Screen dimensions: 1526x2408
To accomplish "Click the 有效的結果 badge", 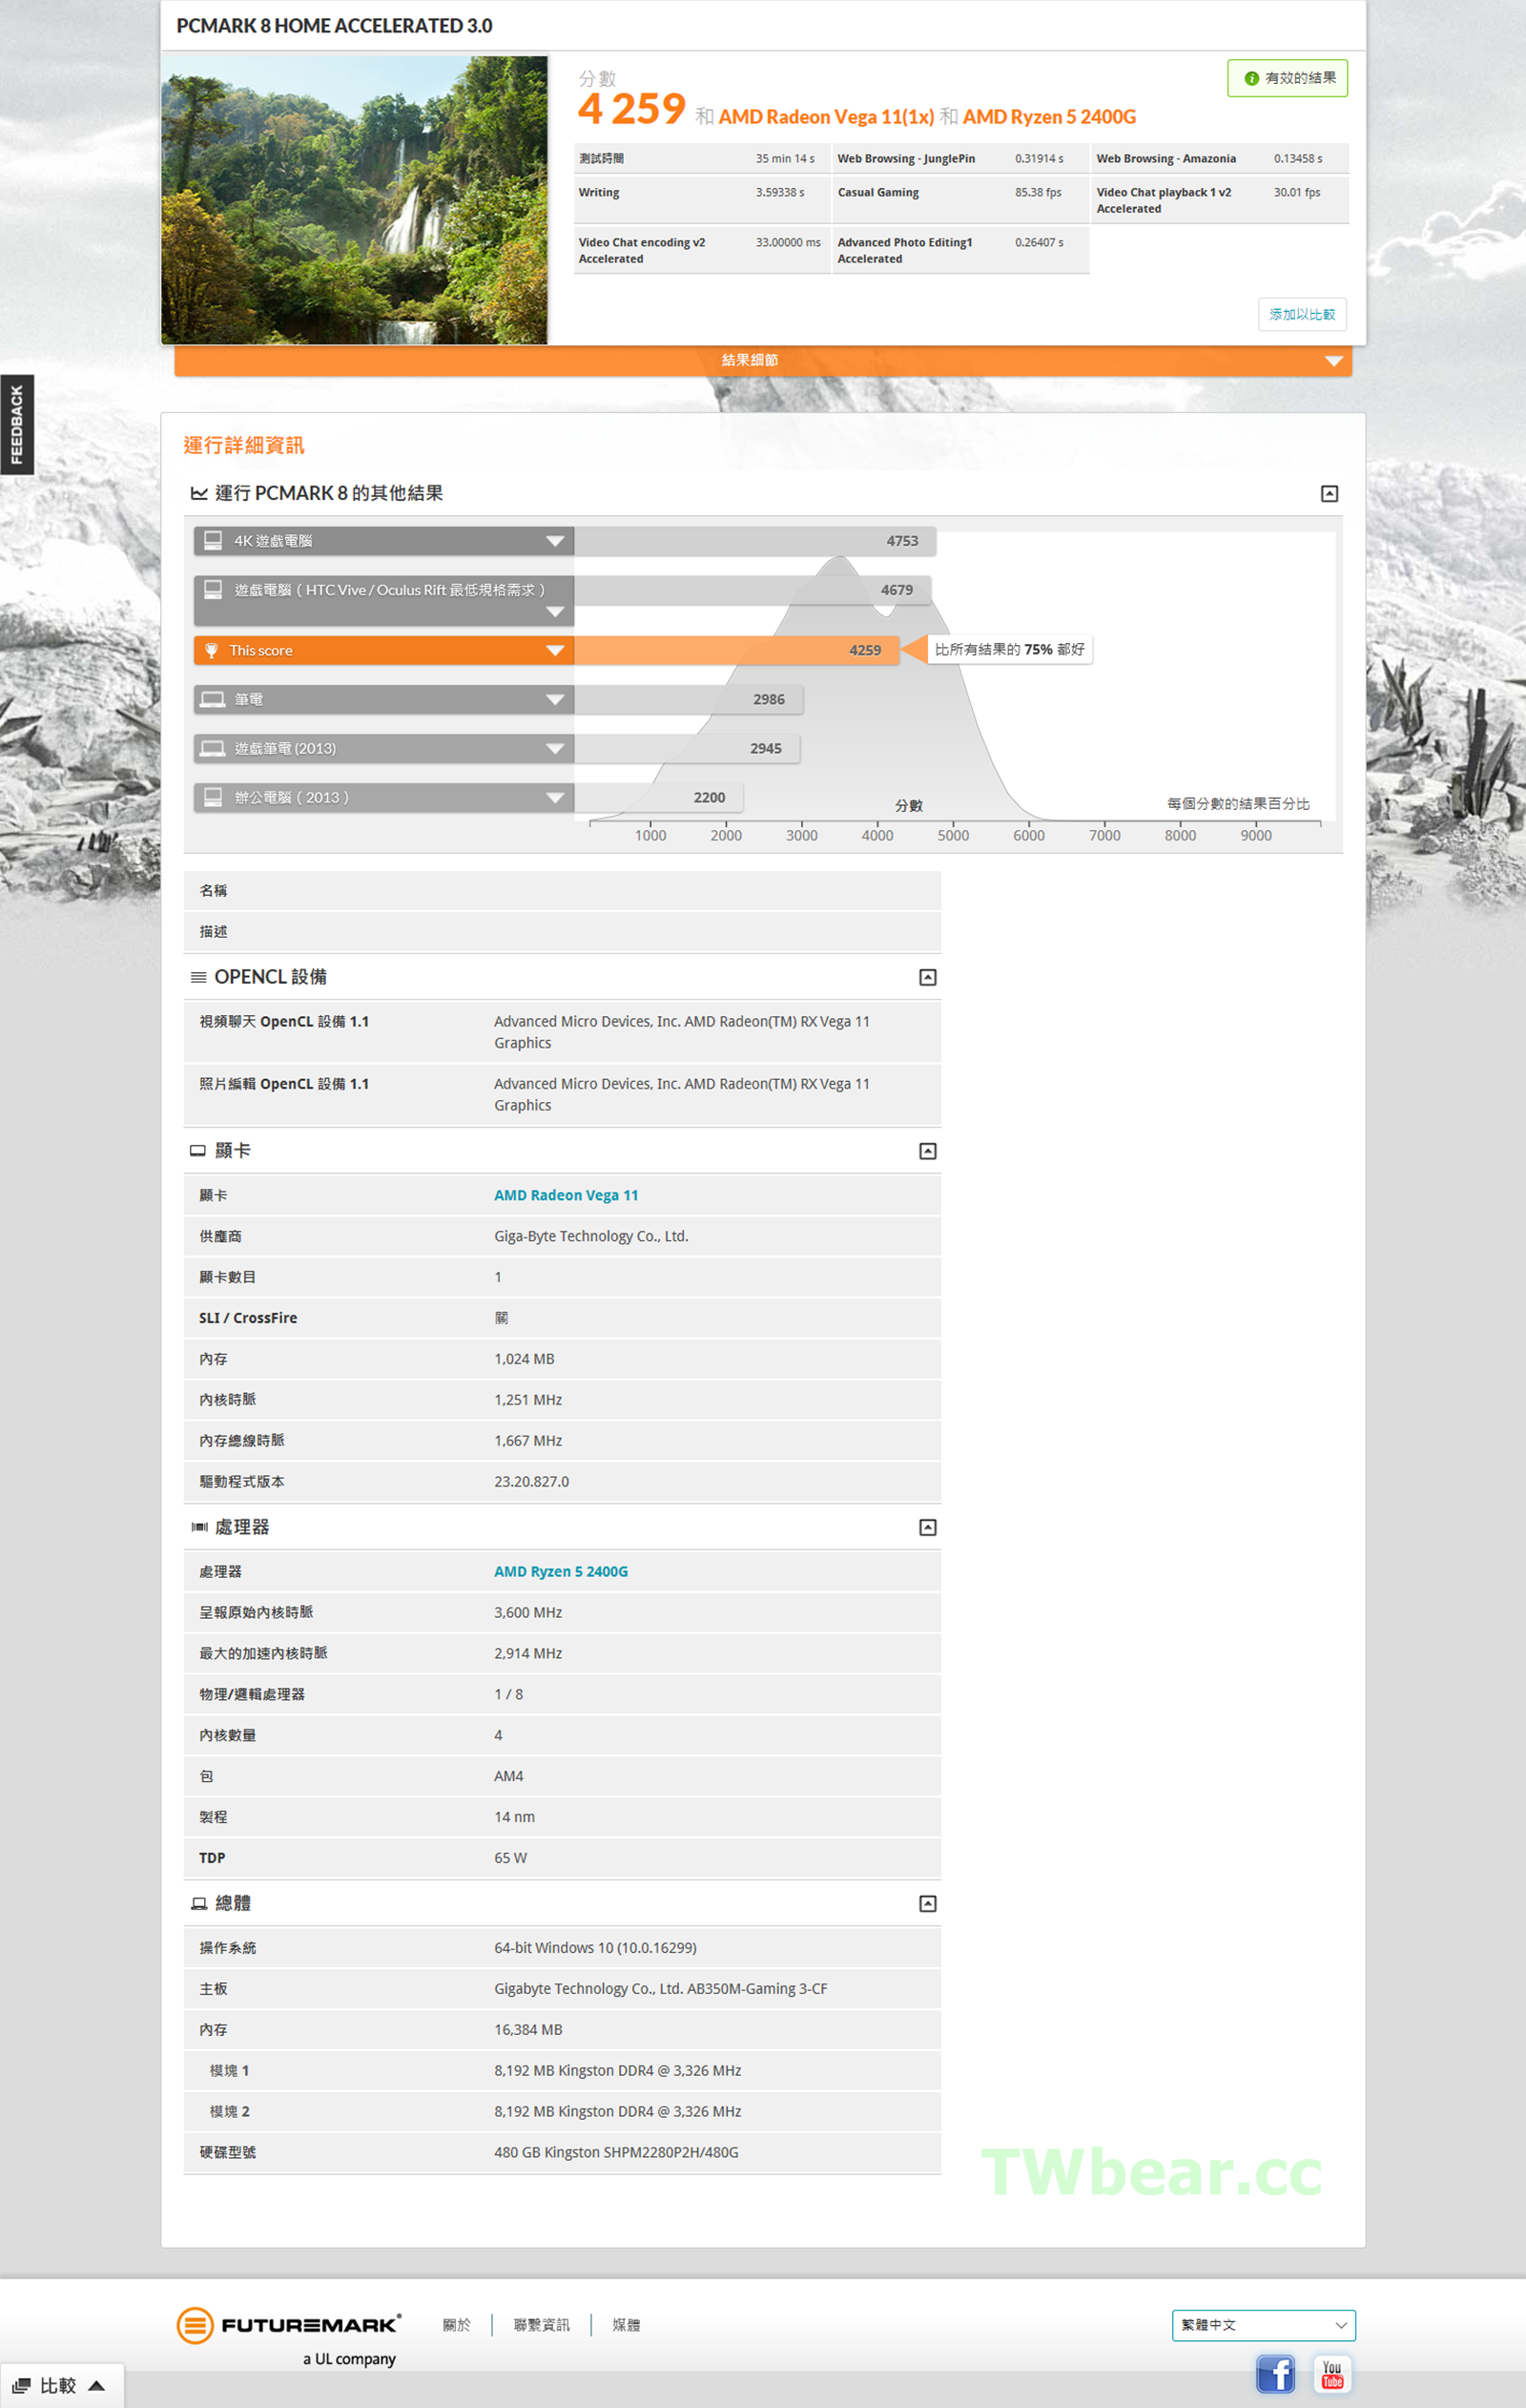I will [1287, 78].
